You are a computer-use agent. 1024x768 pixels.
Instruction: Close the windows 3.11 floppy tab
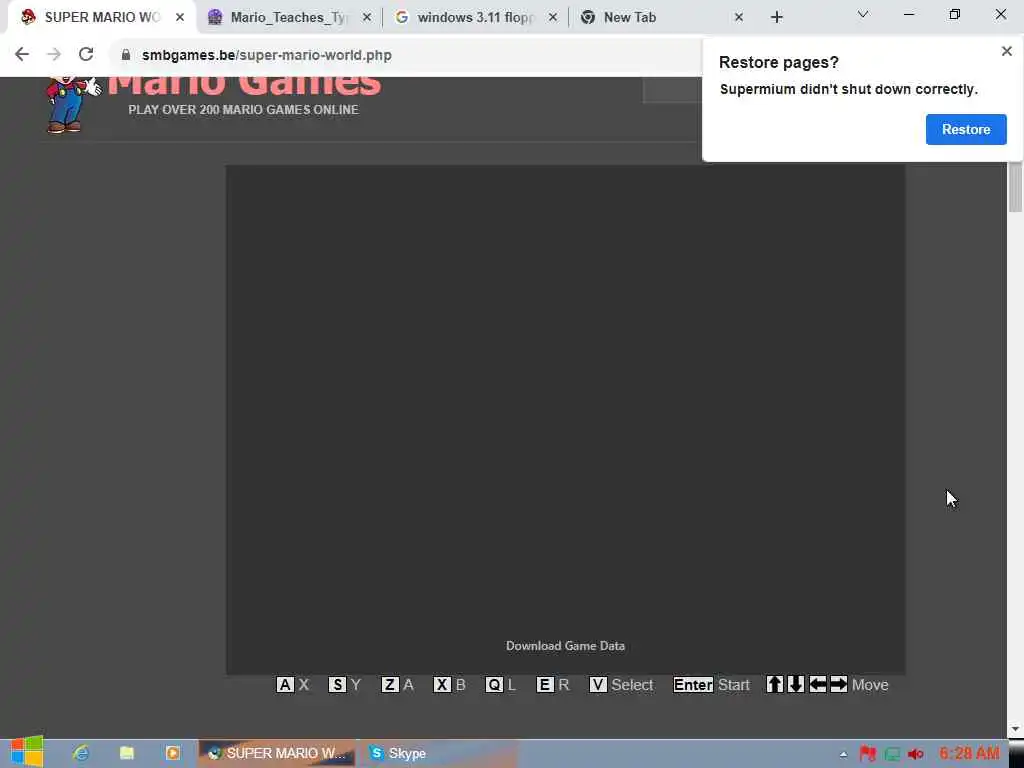pyautogui.click(x=553, y=18)
